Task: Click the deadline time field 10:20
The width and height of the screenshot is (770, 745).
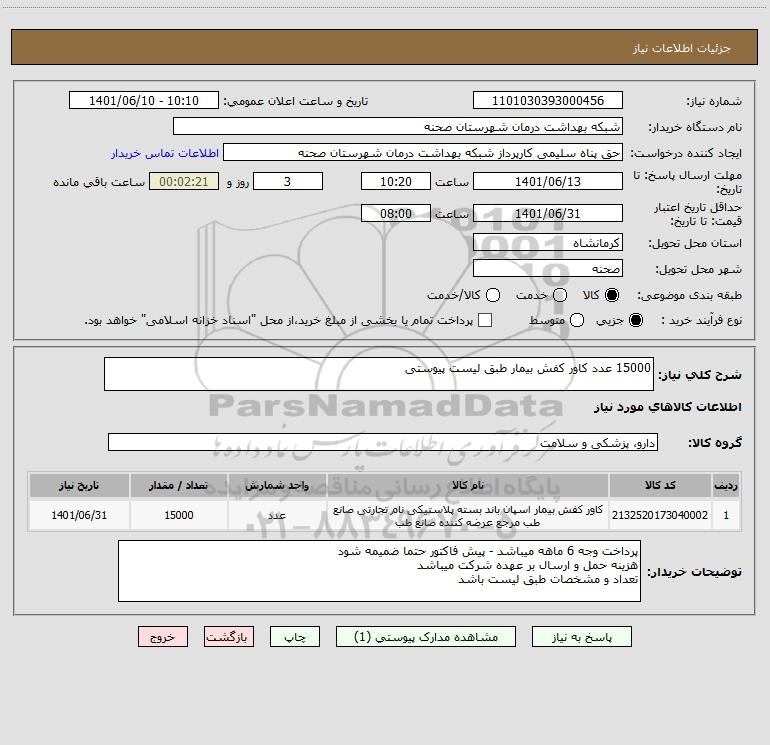Action: coord(396,181)
